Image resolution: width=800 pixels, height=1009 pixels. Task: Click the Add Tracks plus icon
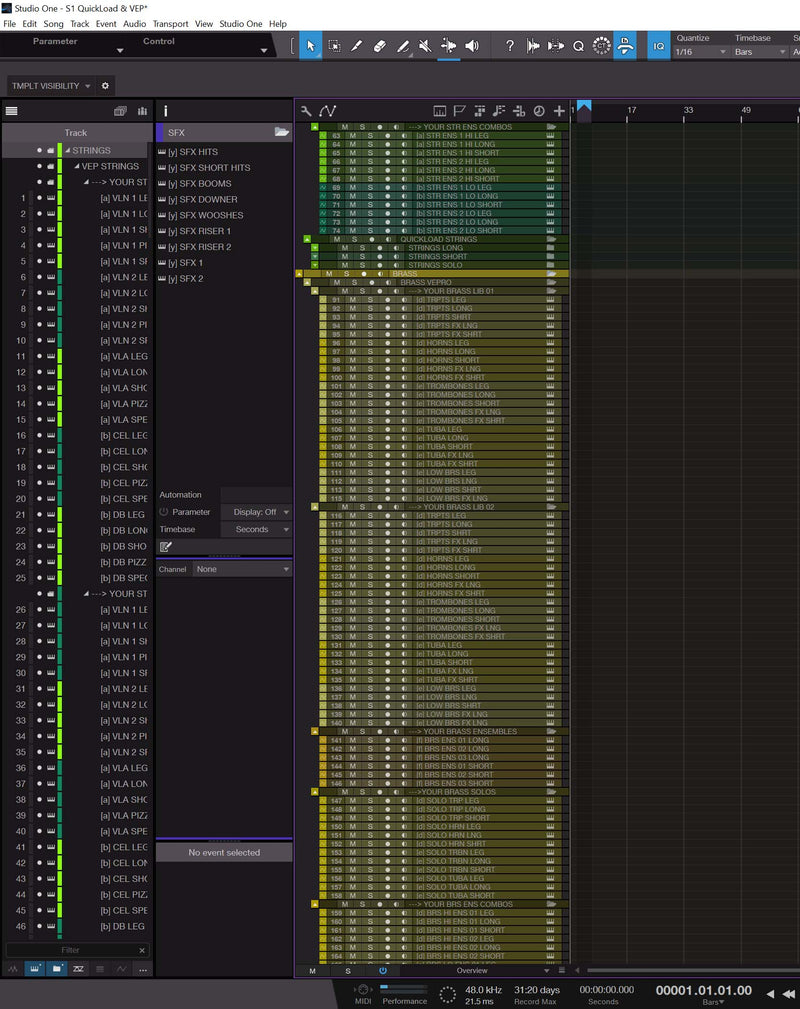tap(558, 111)
